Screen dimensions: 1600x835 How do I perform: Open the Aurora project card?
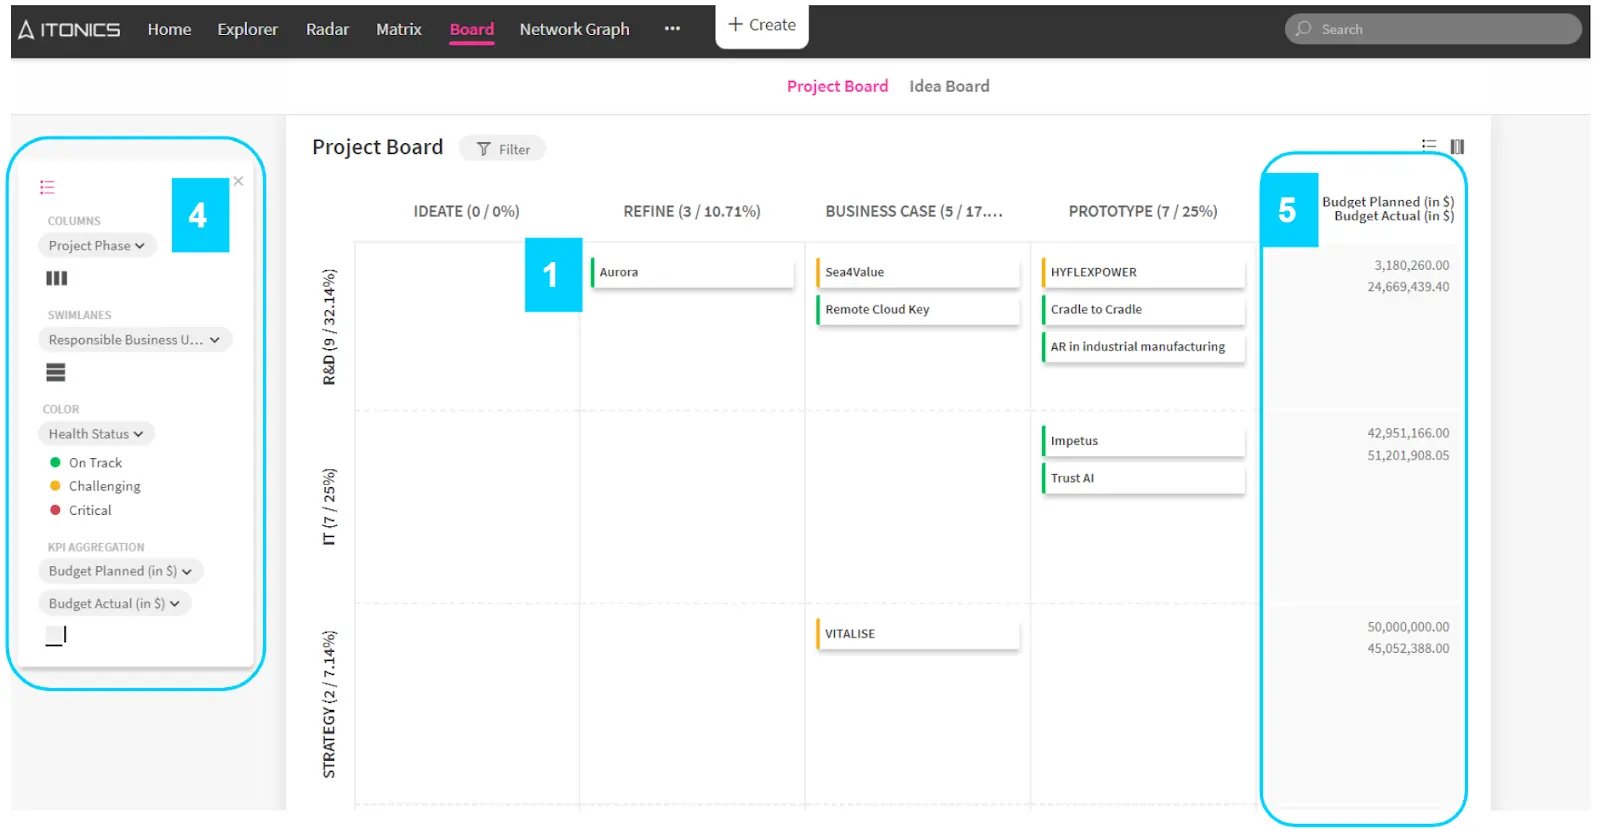tap(692, 272)
